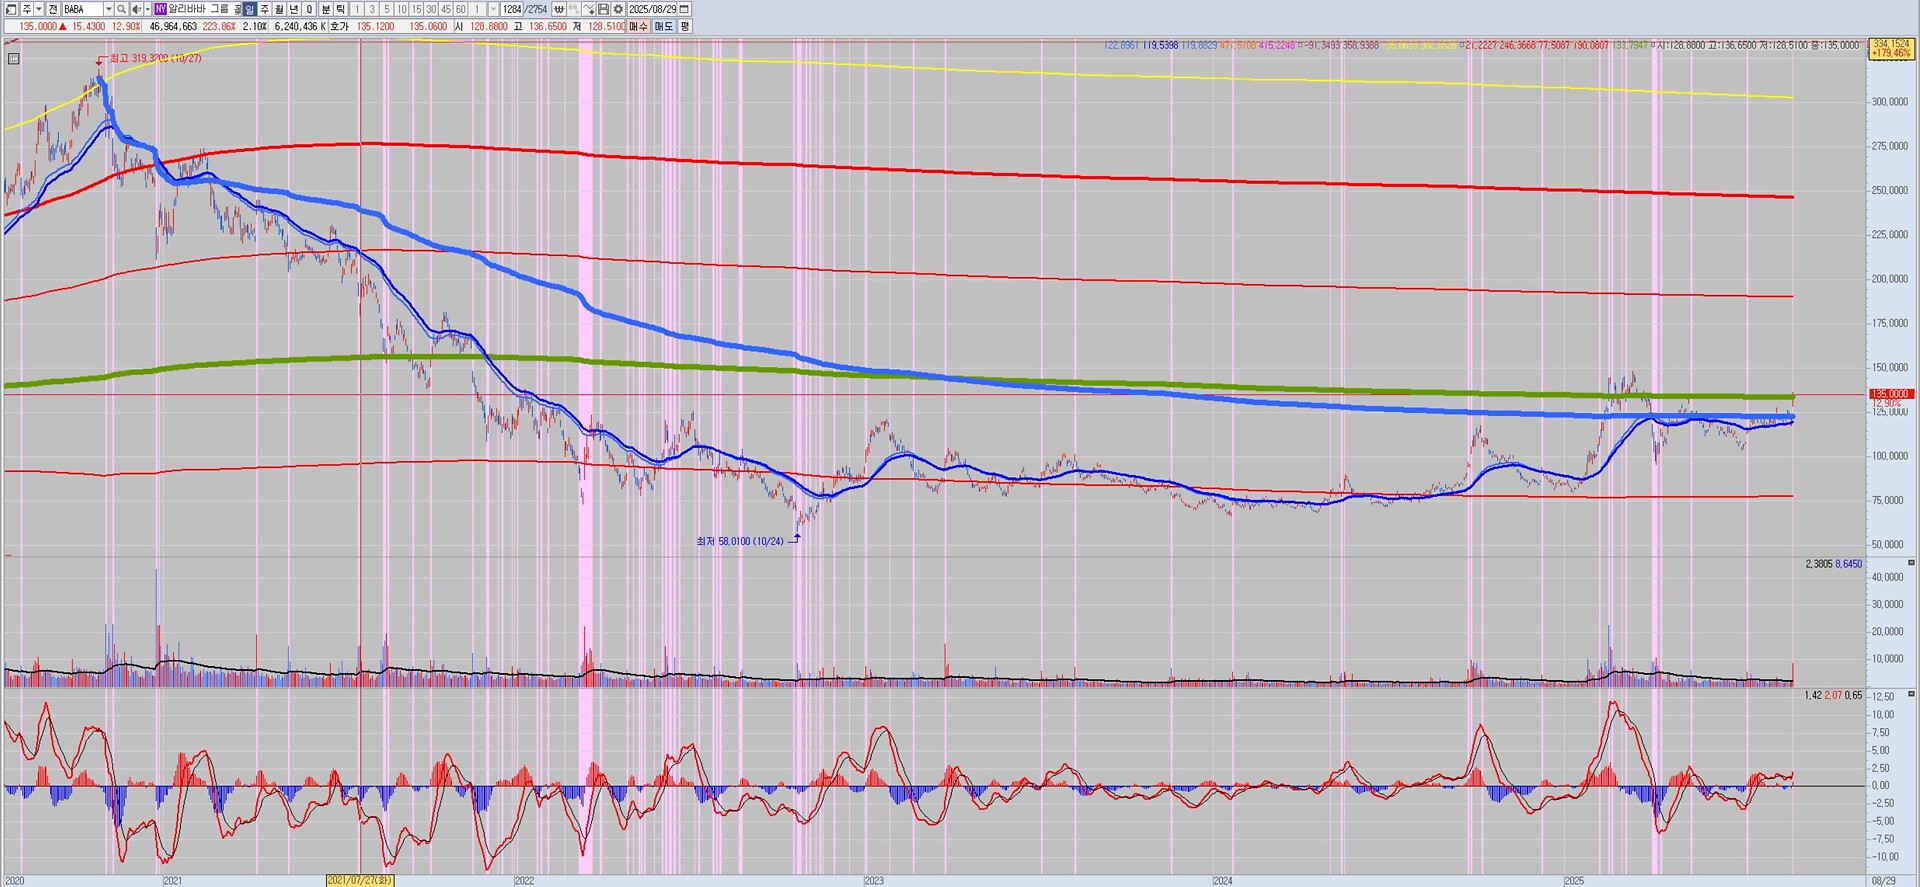Switch to the 주 weekly period button
Screen dimensions: 1920x887
click(265, 9)
